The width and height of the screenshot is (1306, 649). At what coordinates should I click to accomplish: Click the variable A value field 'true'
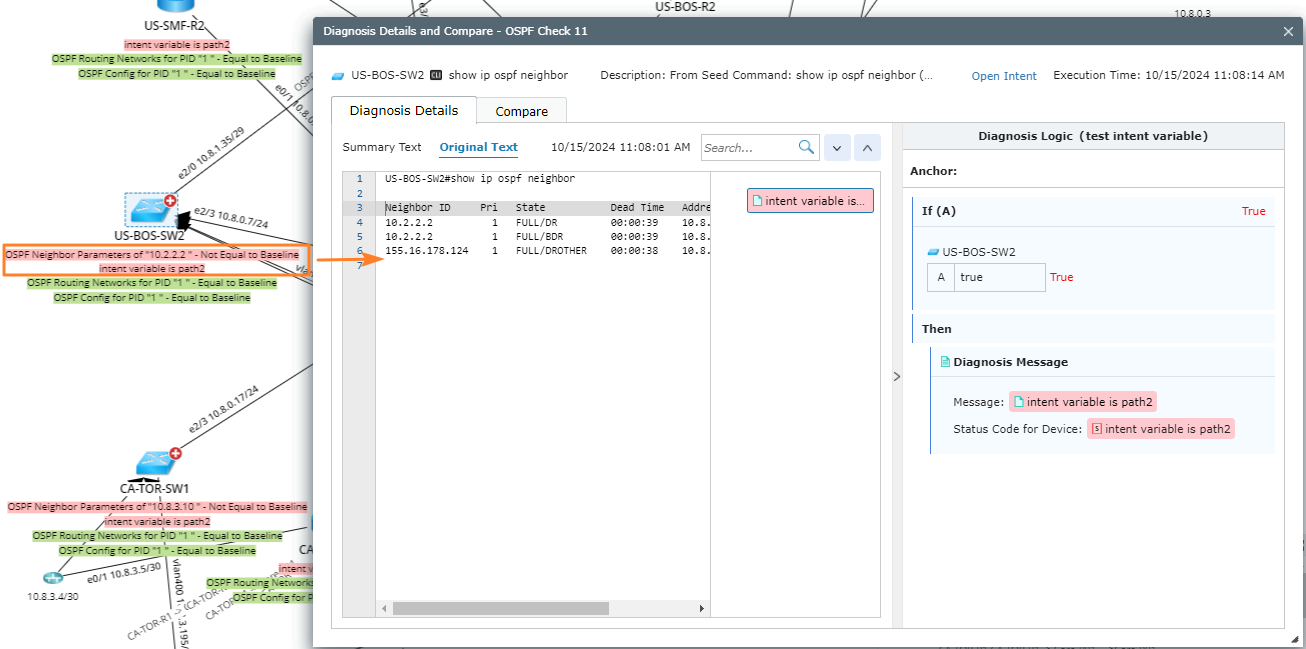pyautogui.click(x=999, y=277)
